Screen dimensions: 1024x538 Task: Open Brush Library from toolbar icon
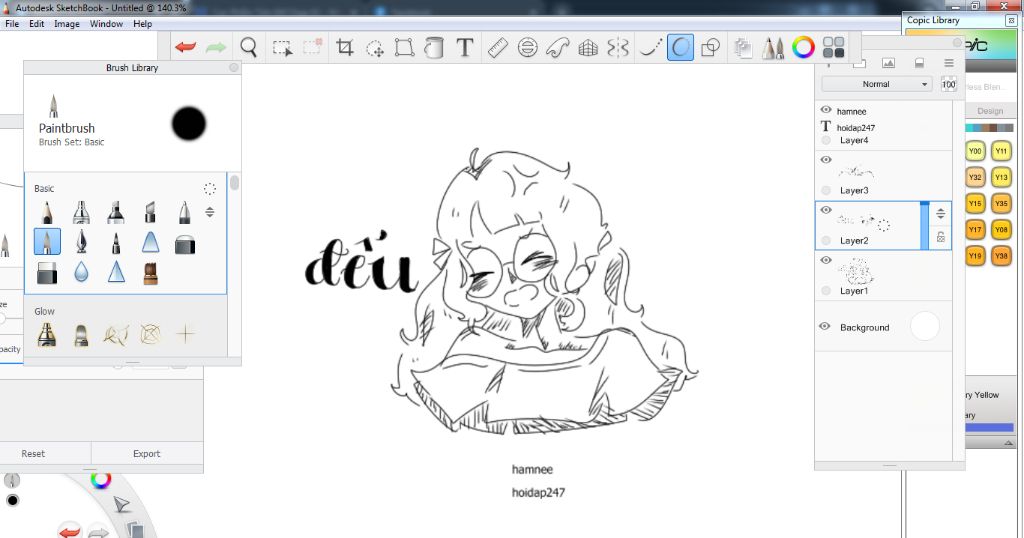coord(773,47)
